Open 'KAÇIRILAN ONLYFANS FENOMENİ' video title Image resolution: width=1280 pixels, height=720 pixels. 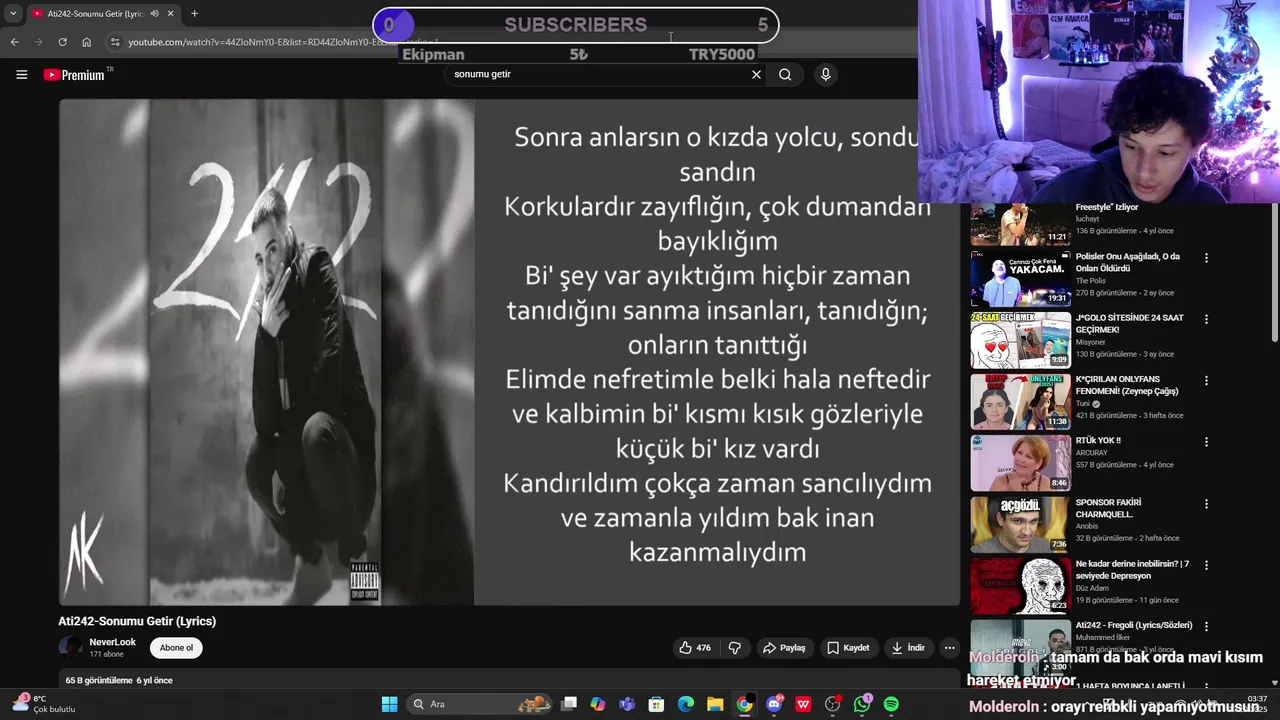tap(1127, 385)
